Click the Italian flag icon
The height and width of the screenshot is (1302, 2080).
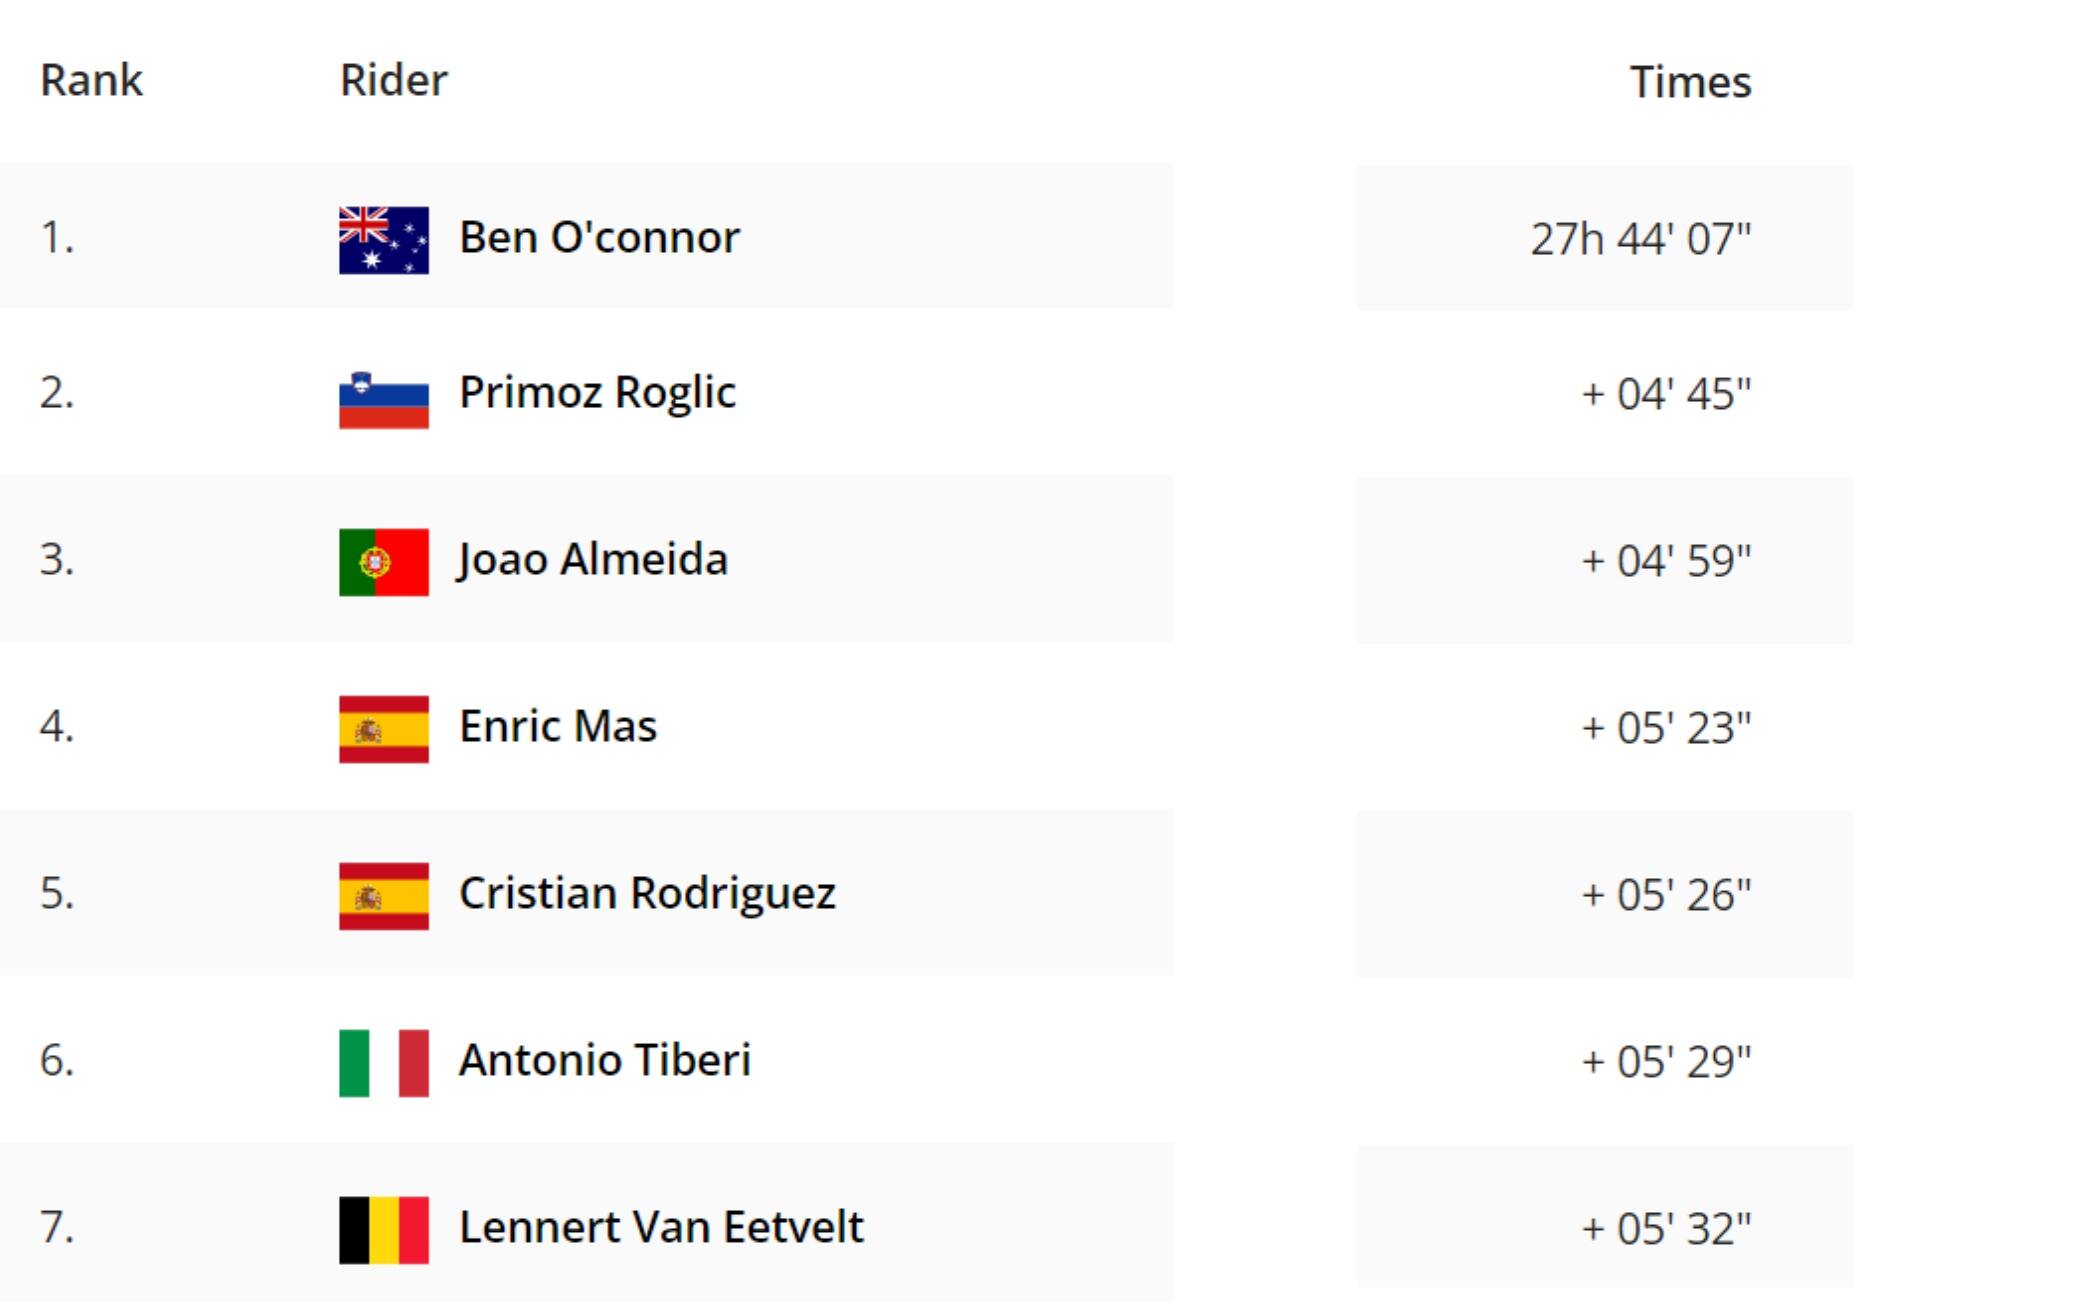click(x=383, y=1063)
